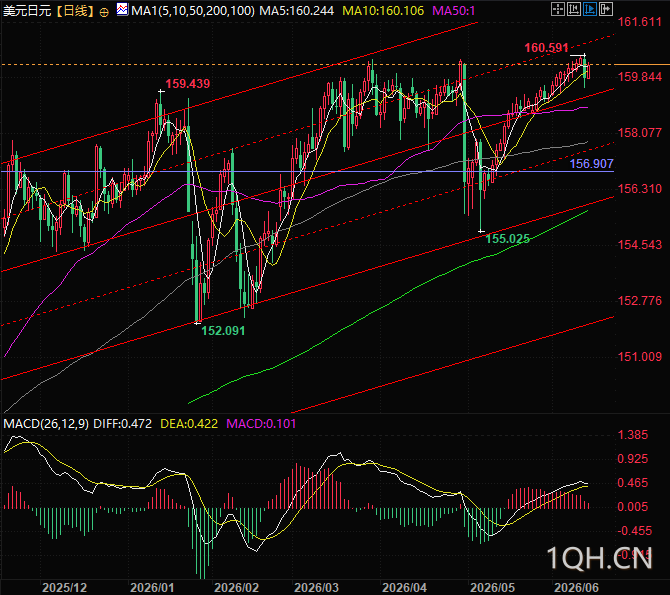Click the DIFF:0.472 value
This screenshot has width=670, height=595.
123,424
